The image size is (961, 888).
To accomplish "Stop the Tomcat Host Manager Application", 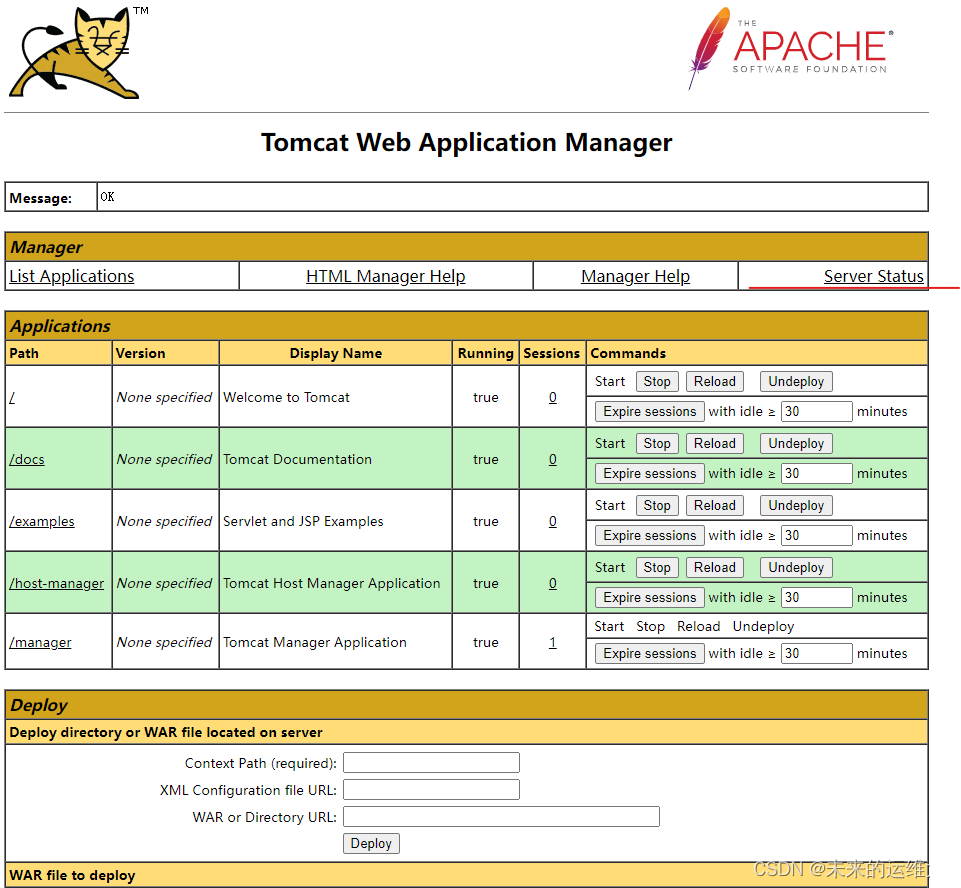I will click(x=657, y=567).
